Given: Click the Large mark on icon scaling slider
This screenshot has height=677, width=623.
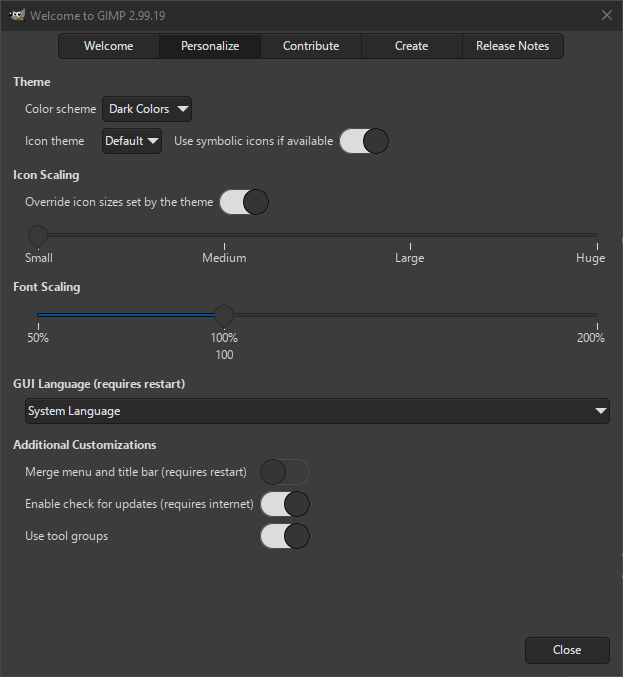Looking at the screenshot, I should [x=410, y=236].
